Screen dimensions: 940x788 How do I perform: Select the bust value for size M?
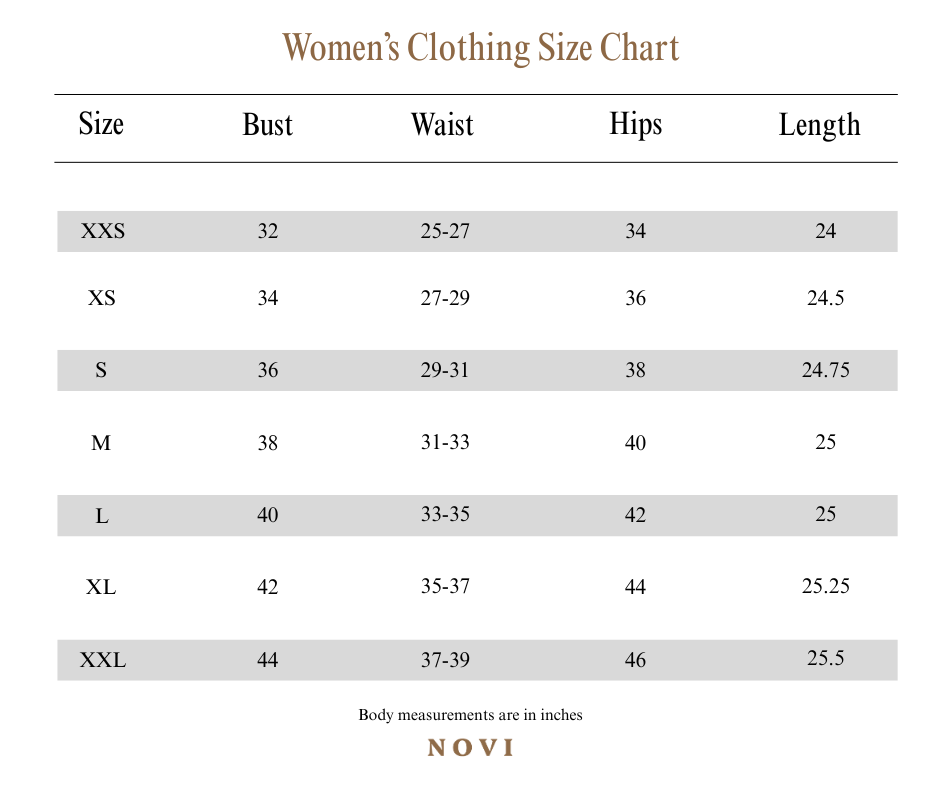(x=268, y=443)
